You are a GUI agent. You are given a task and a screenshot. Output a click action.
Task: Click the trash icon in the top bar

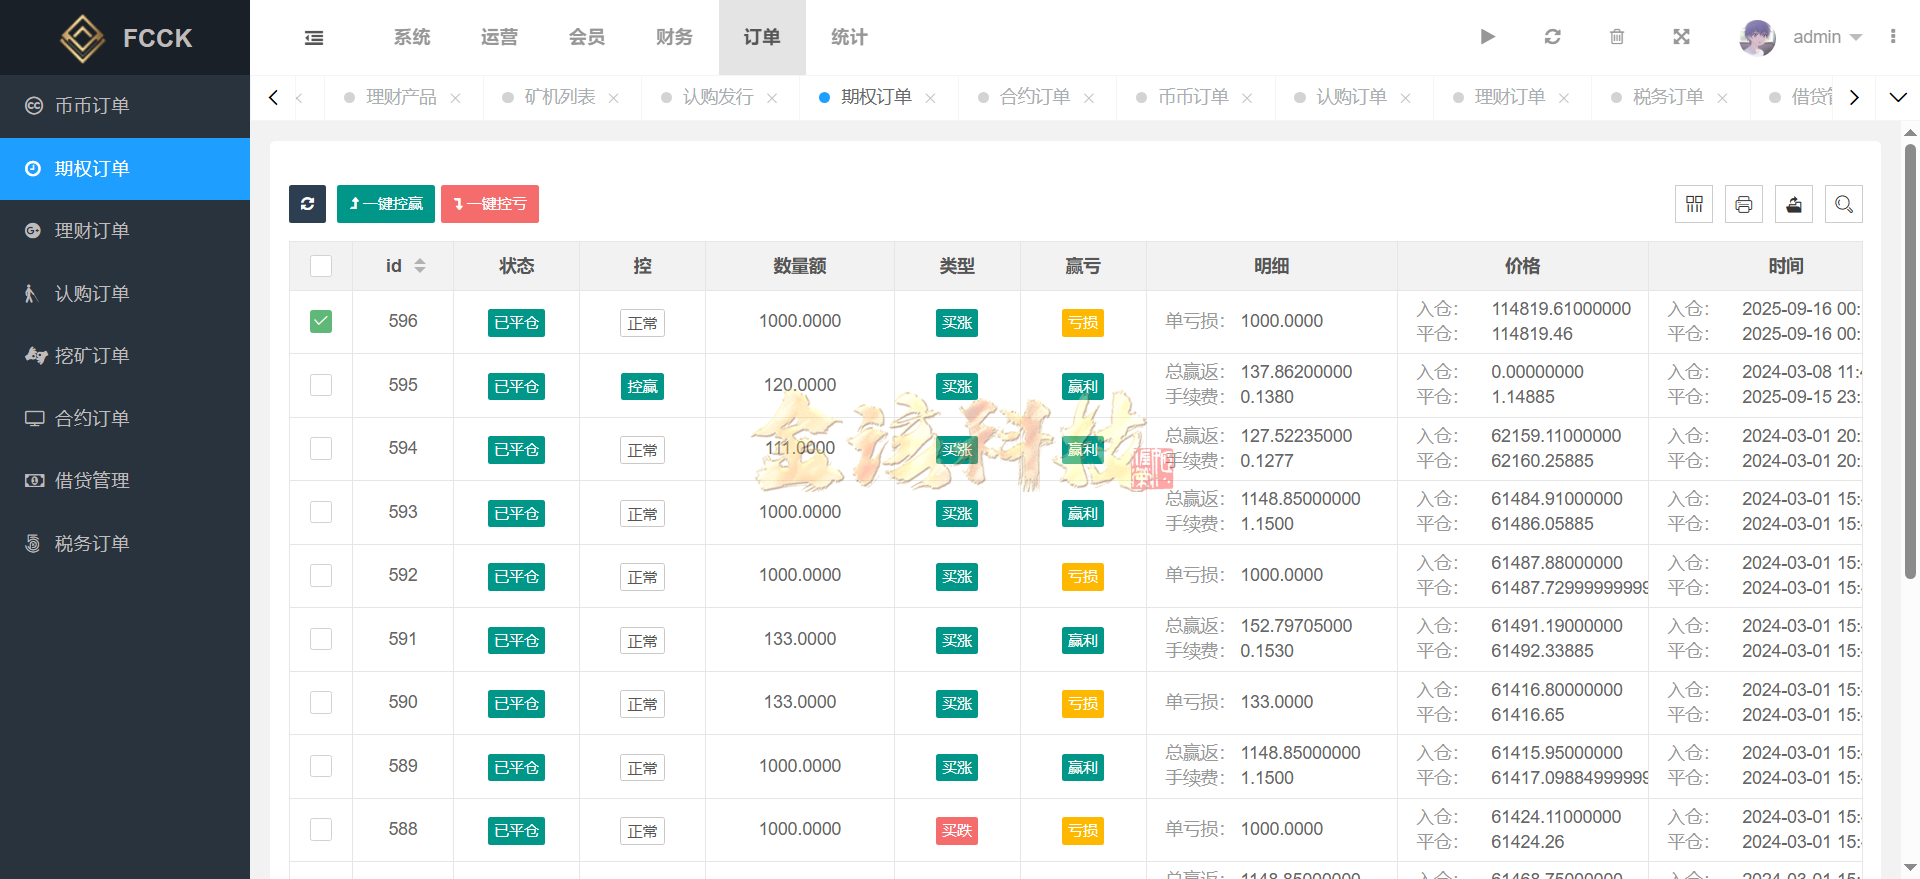point(1617,37)
